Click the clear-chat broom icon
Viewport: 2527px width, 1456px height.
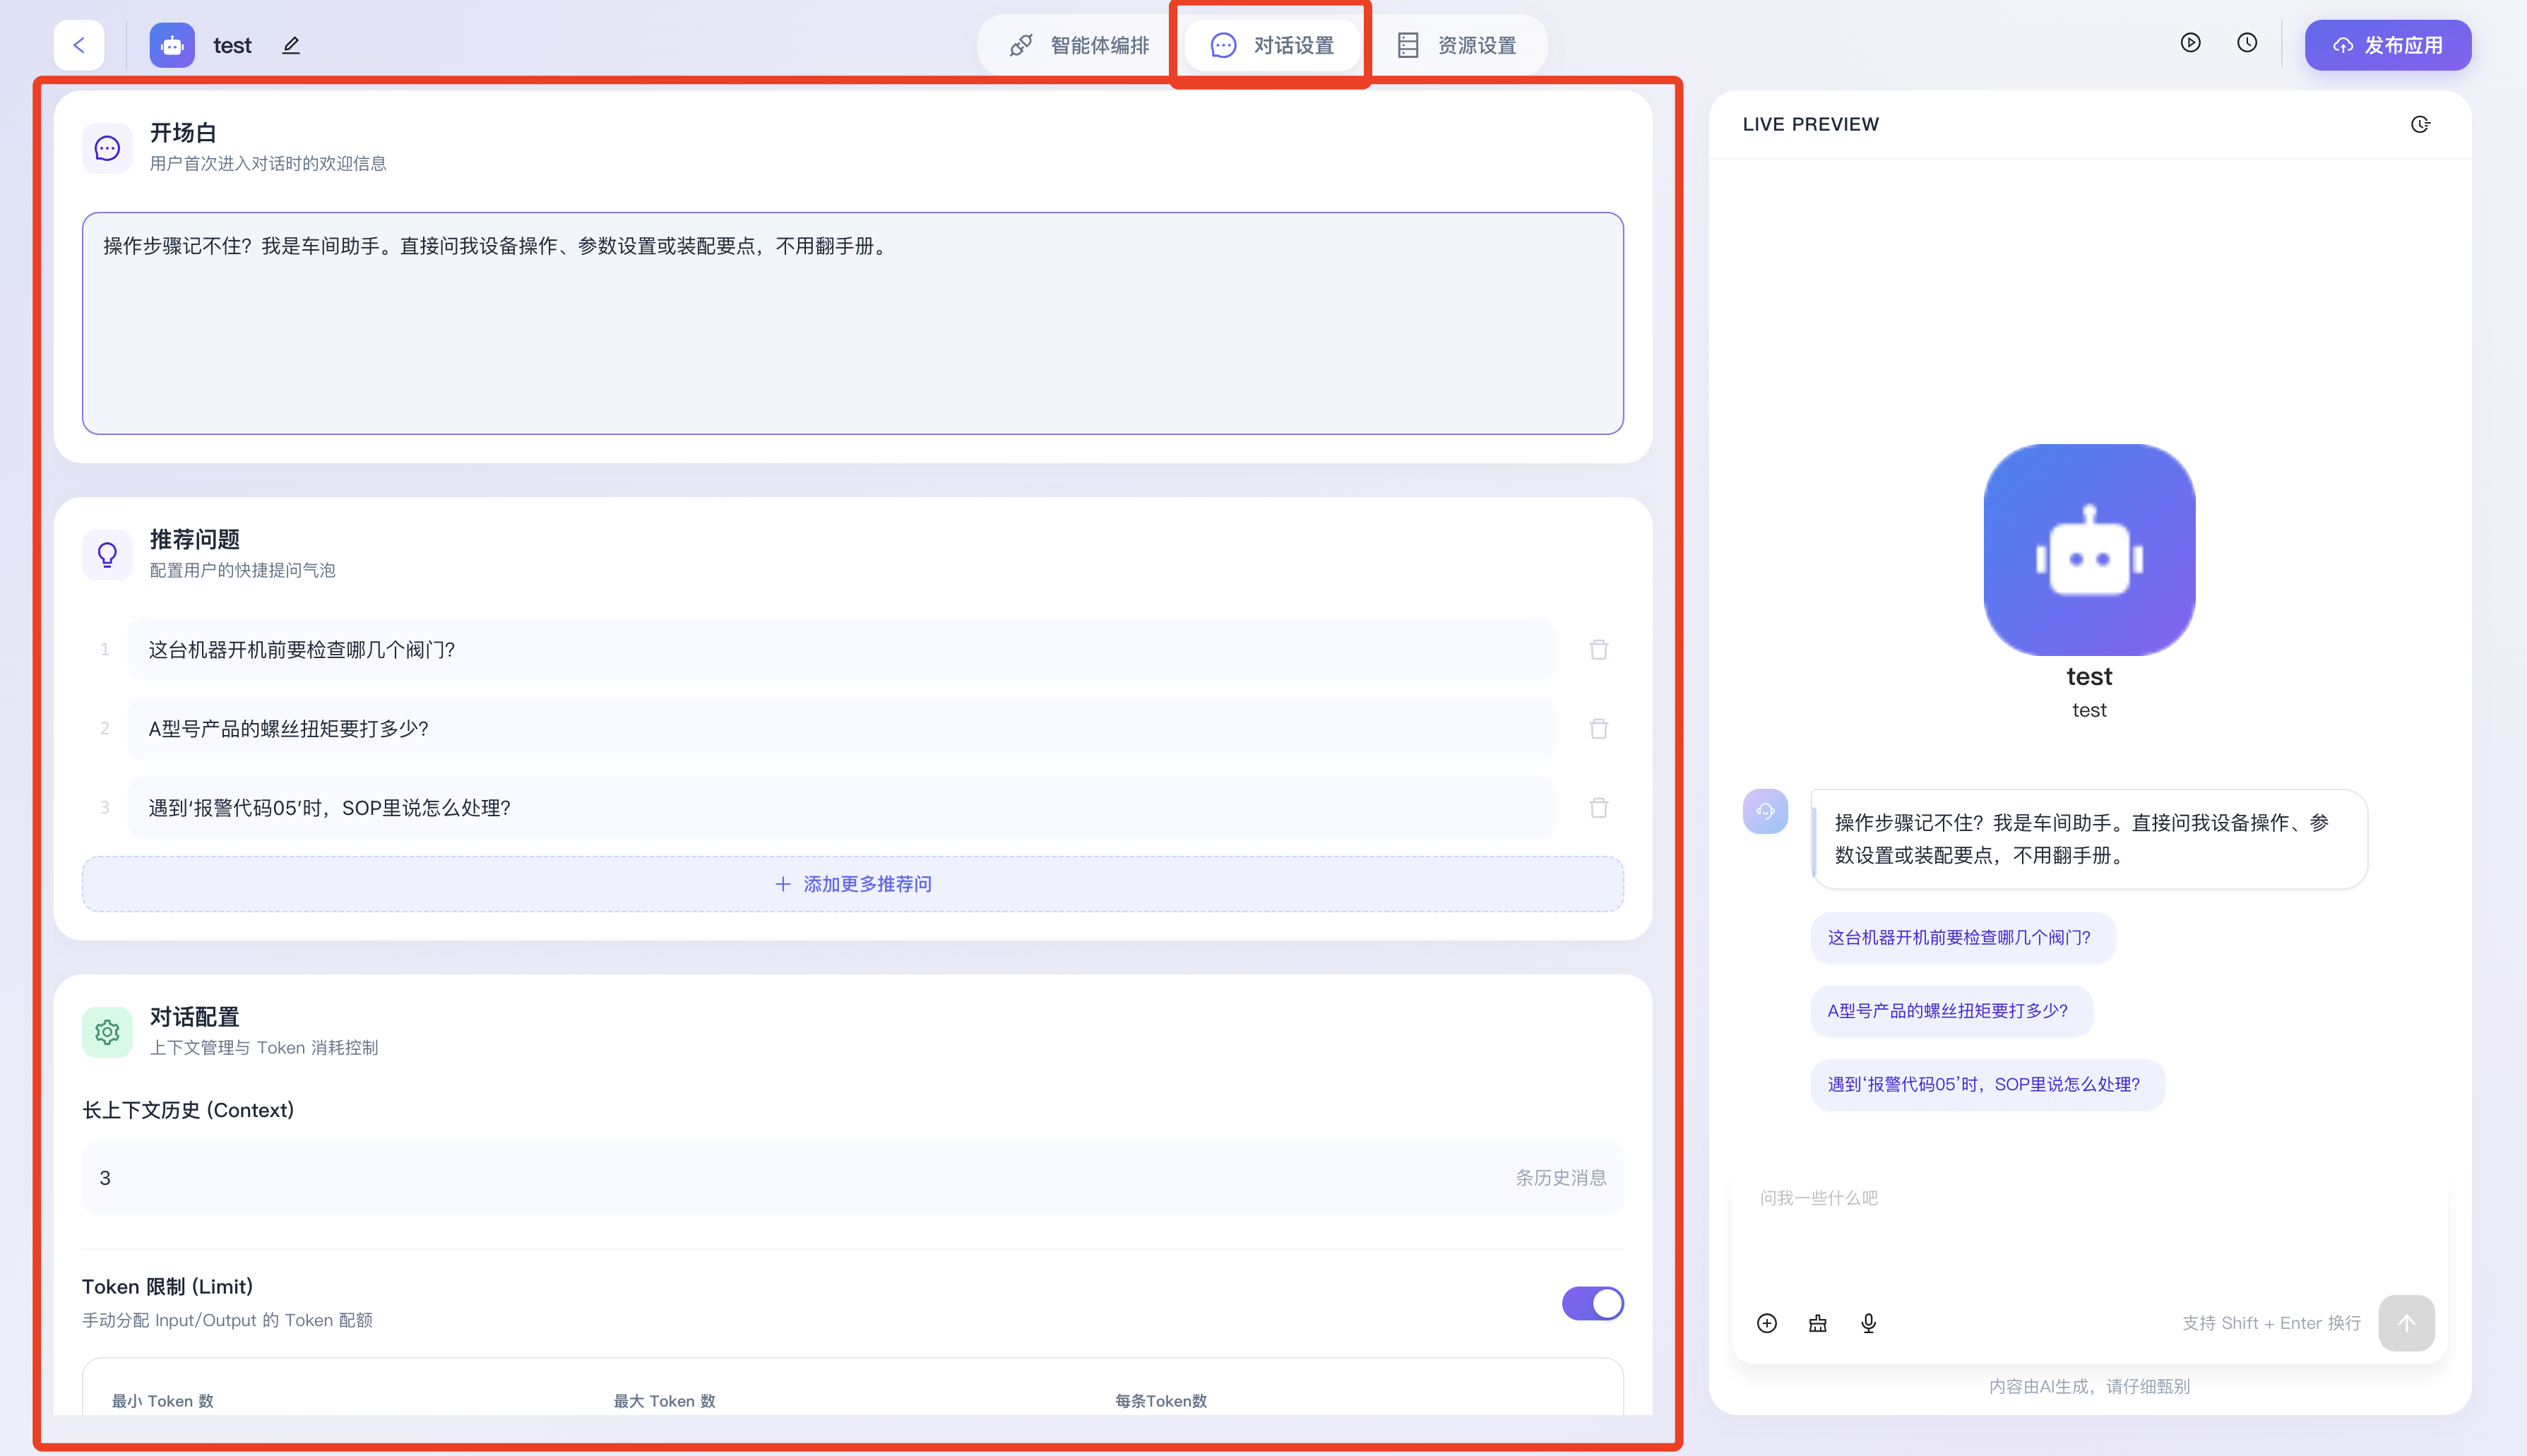1818,1323
